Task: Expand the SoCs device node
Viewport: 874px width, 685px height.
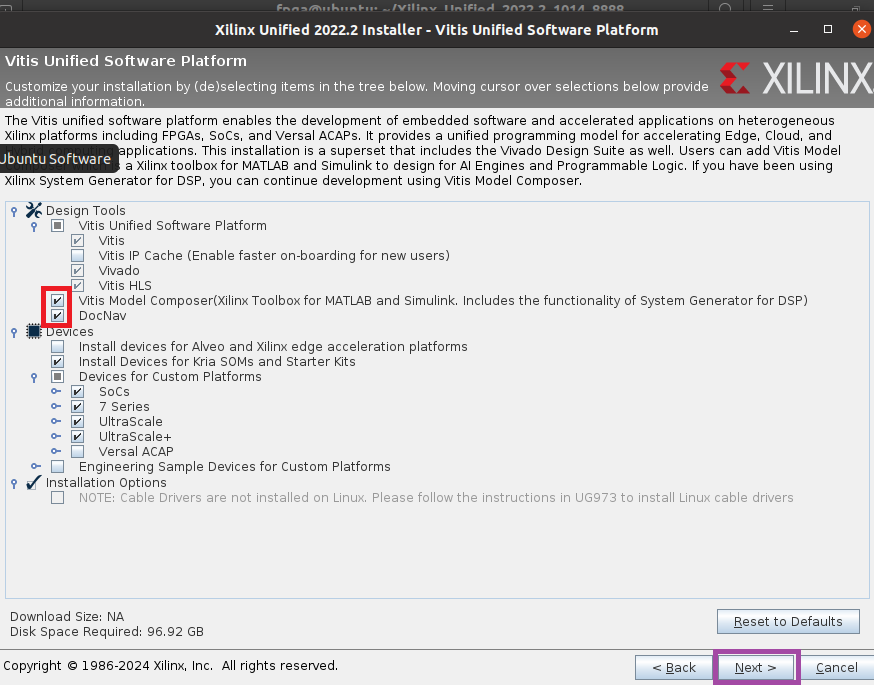Action: pos(56,391)
